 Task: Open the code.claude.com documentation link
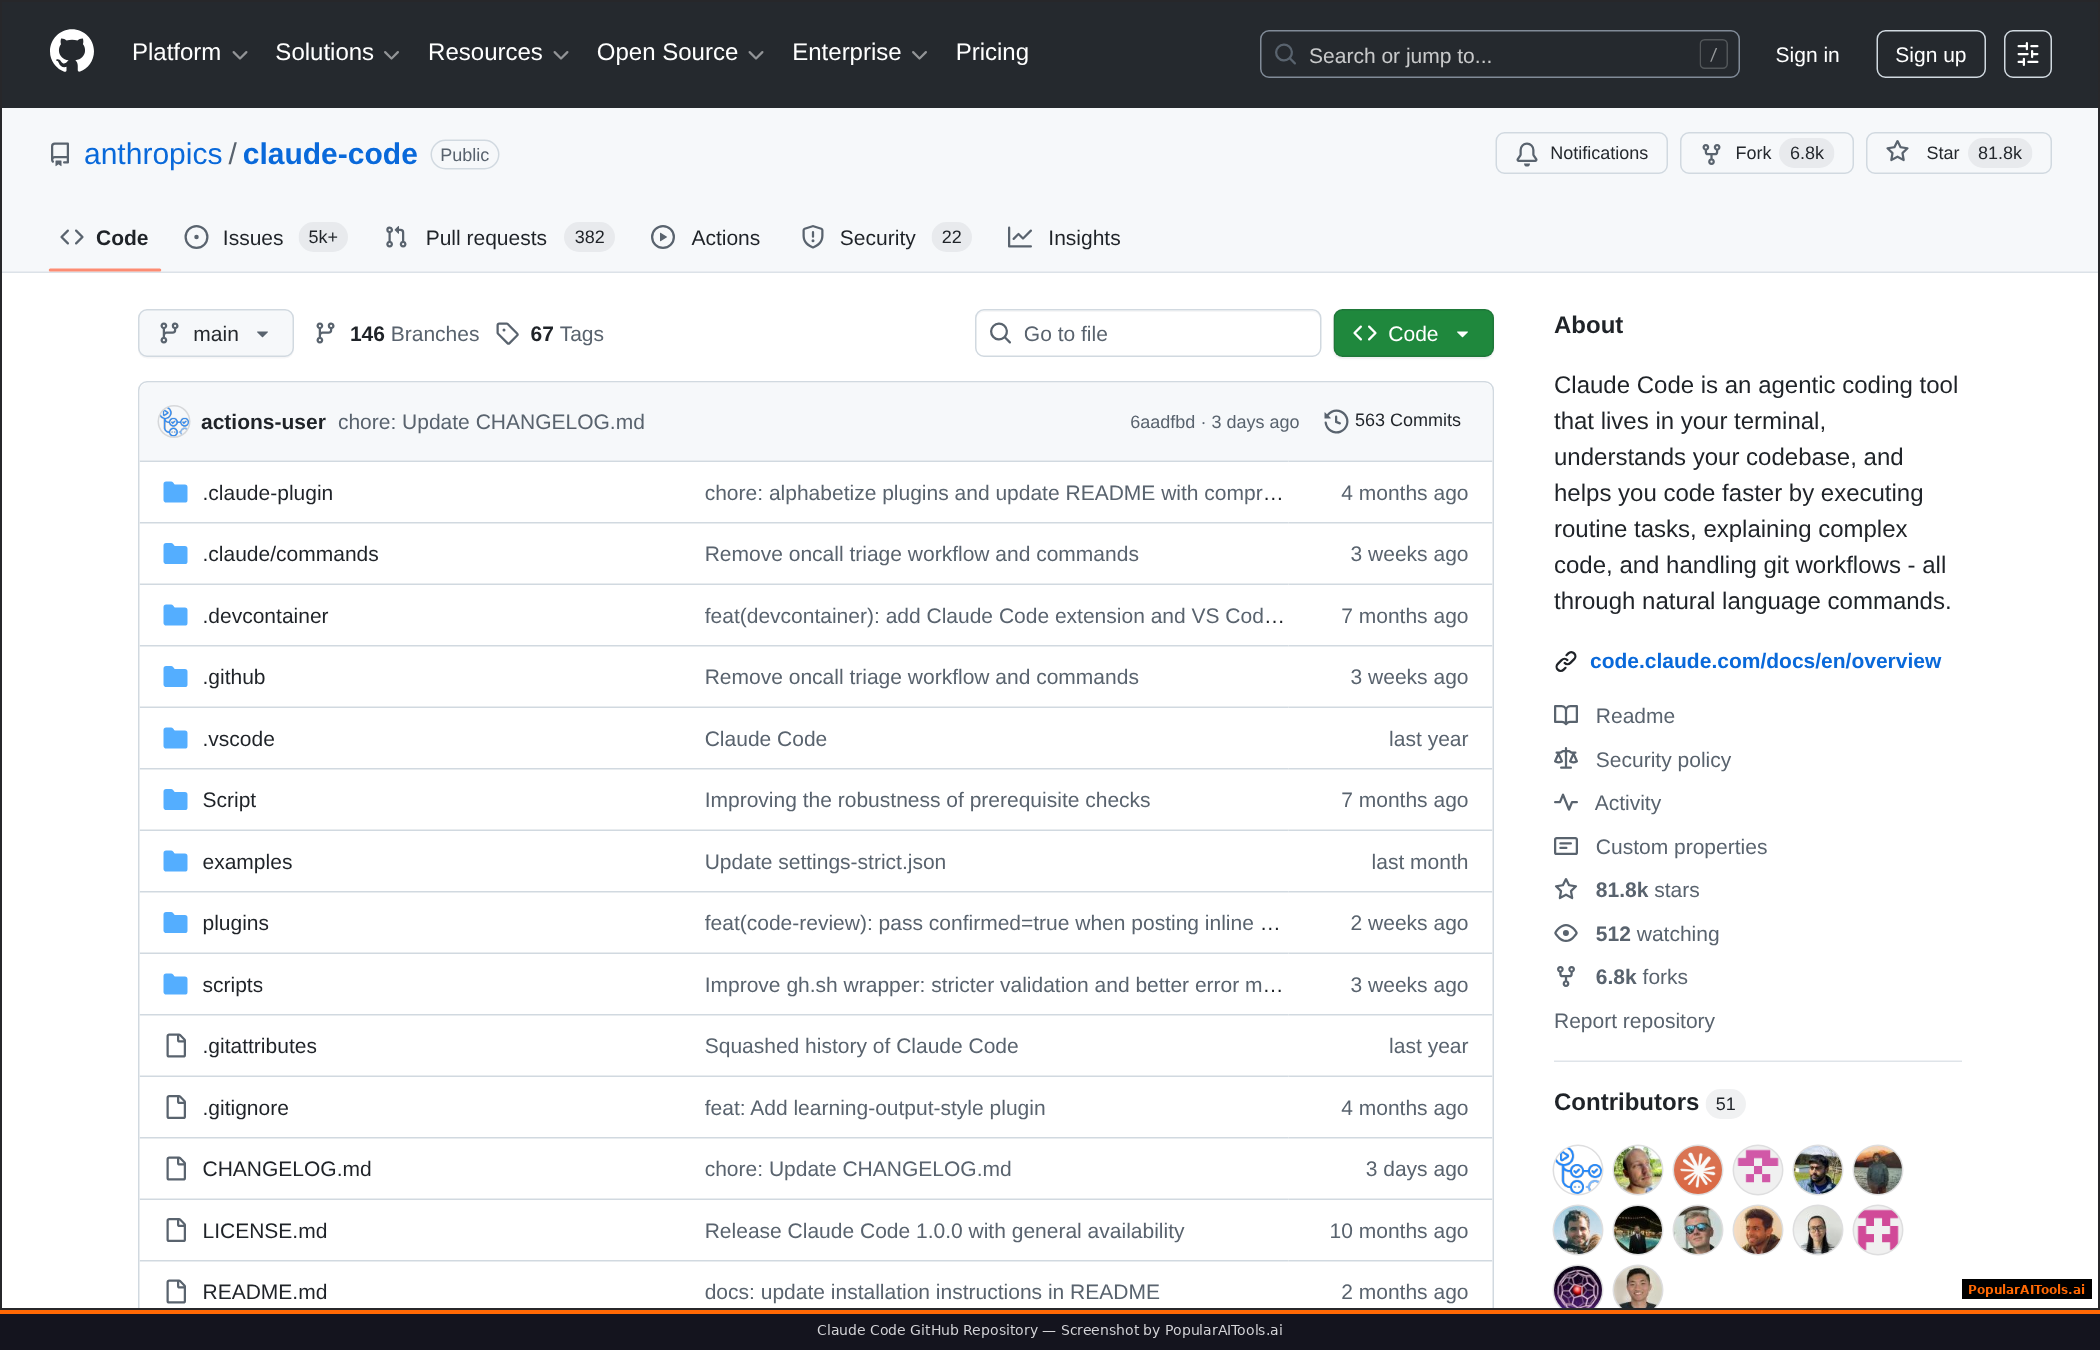1765,661
